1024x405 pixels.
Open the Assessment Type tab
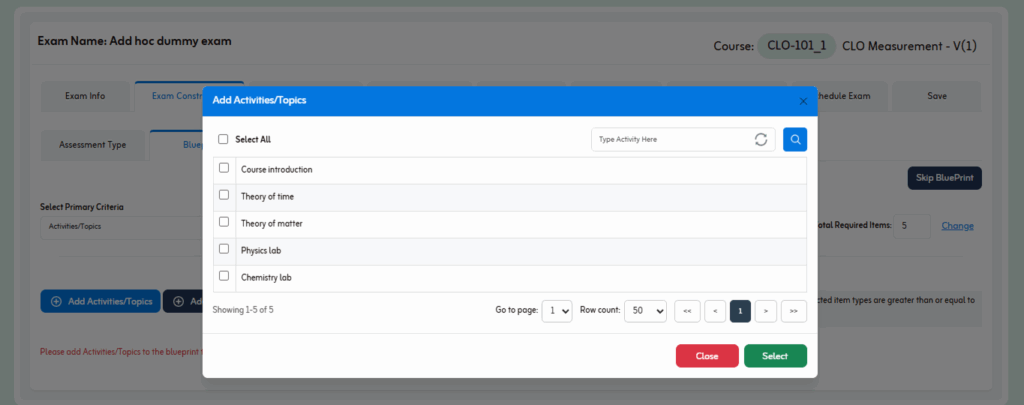92,144
